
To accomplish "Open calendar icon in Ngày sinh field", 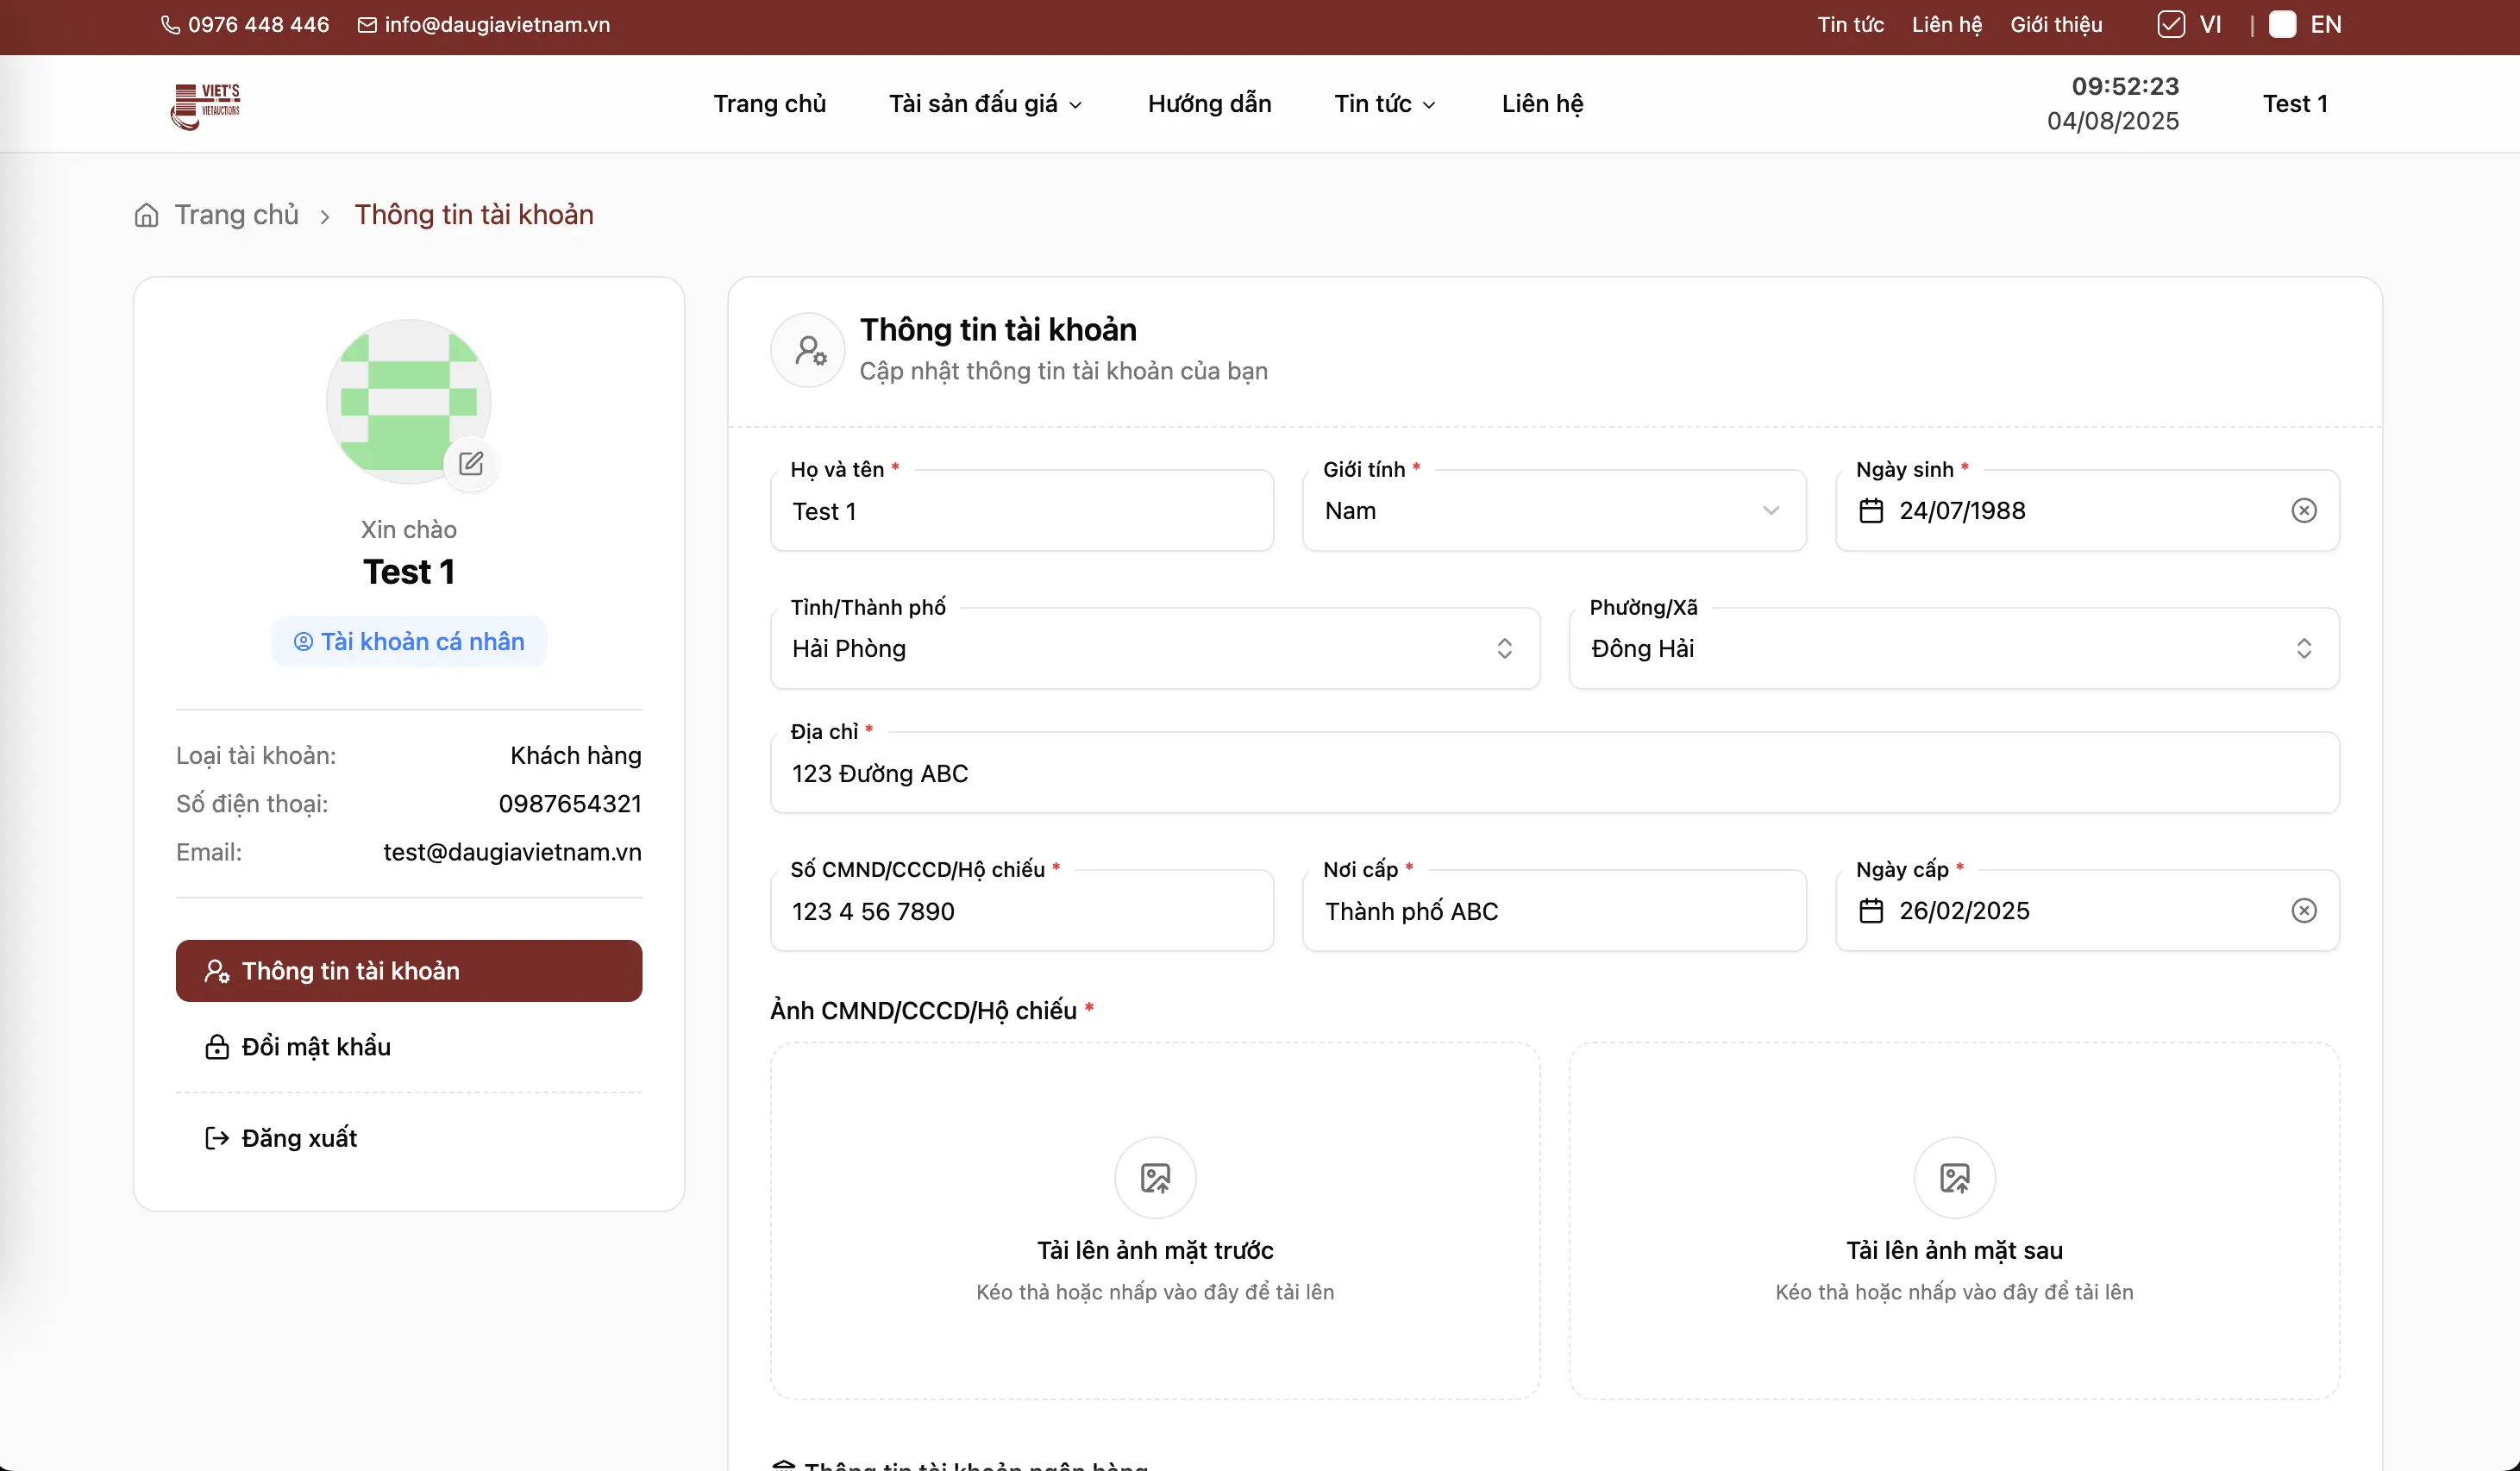I will click(x=1871, y=511).
